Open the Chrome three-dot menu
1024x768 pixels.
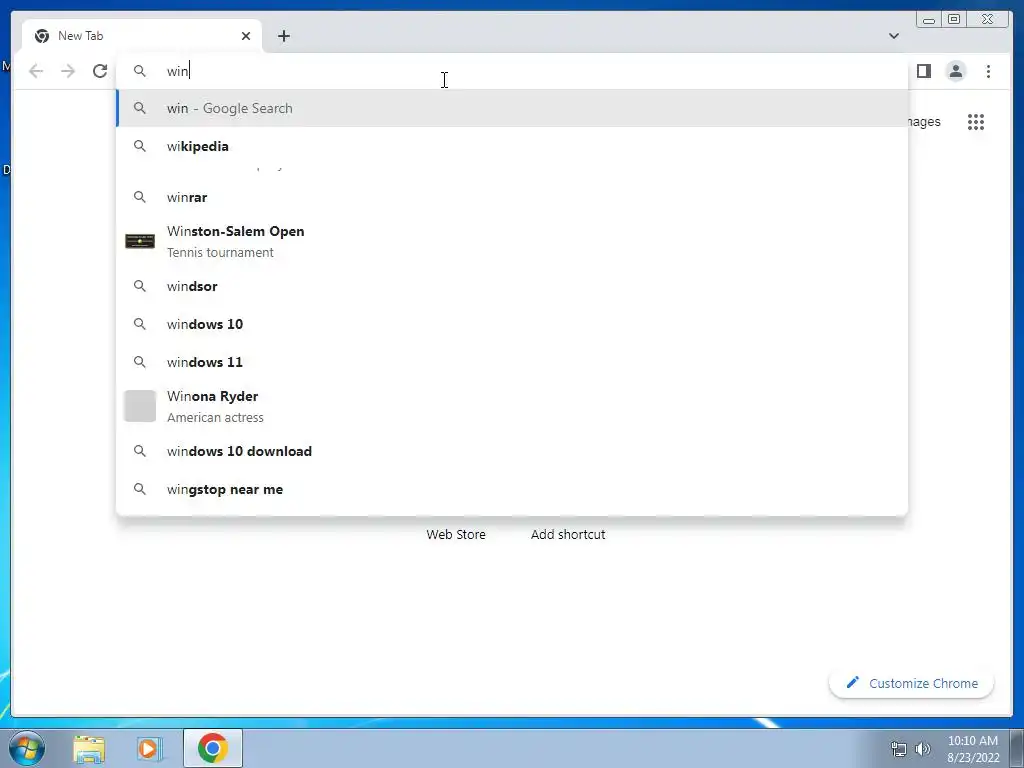988,71
